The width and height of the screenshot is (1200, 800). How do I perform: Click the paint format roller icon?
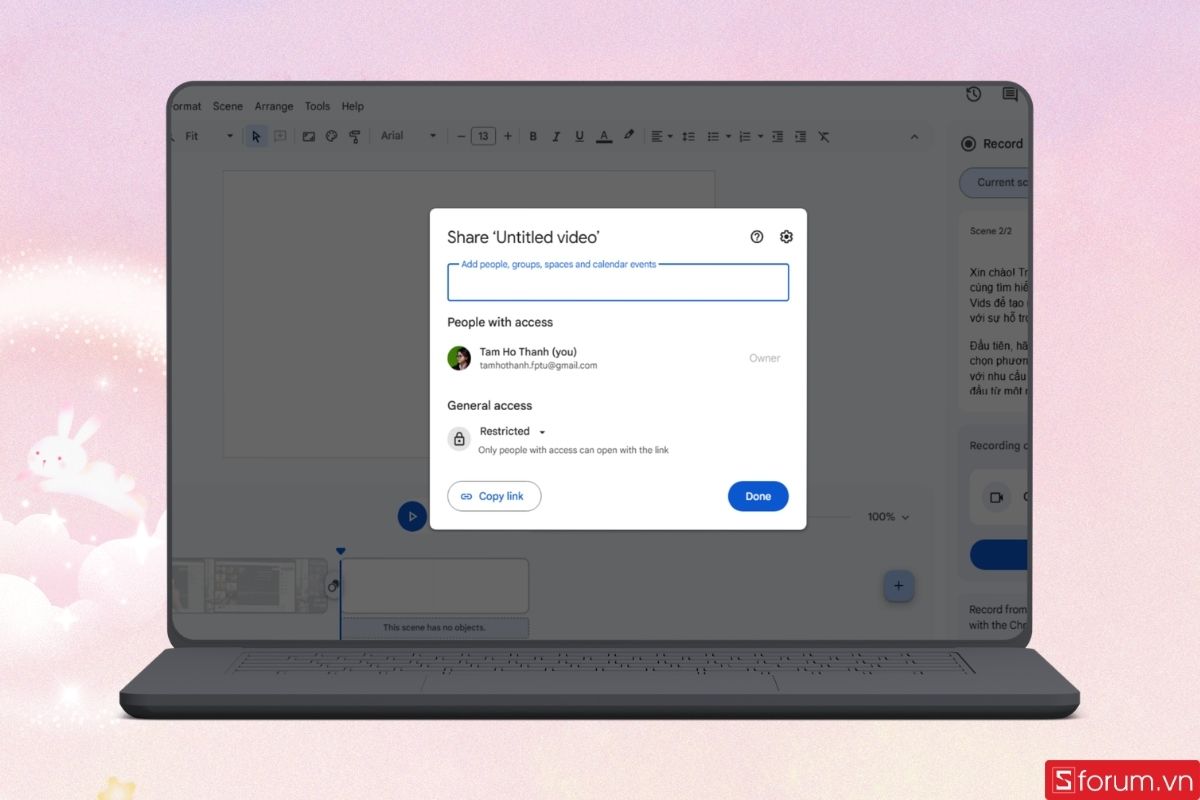pyautogui.click(x=354, y=136)
